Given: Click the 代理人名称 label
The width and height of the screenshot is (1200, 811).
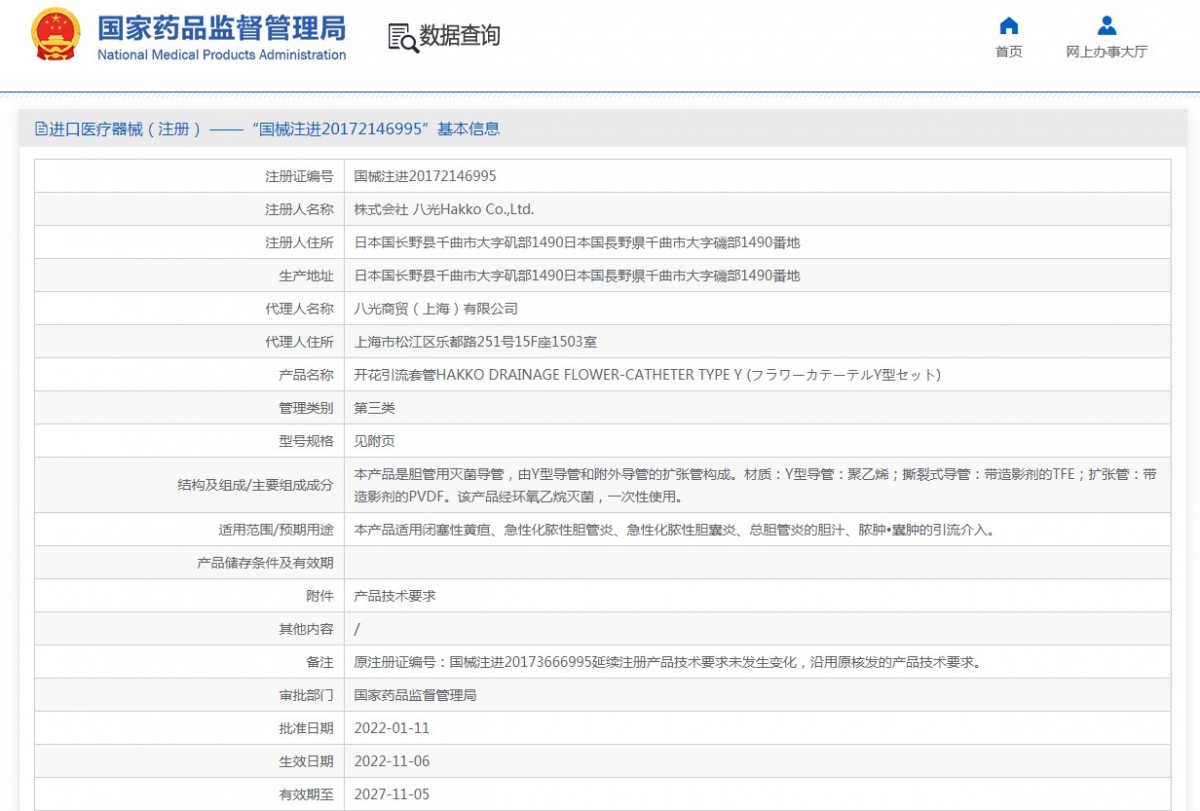Looking at the screenshot, I should [299, 308].
